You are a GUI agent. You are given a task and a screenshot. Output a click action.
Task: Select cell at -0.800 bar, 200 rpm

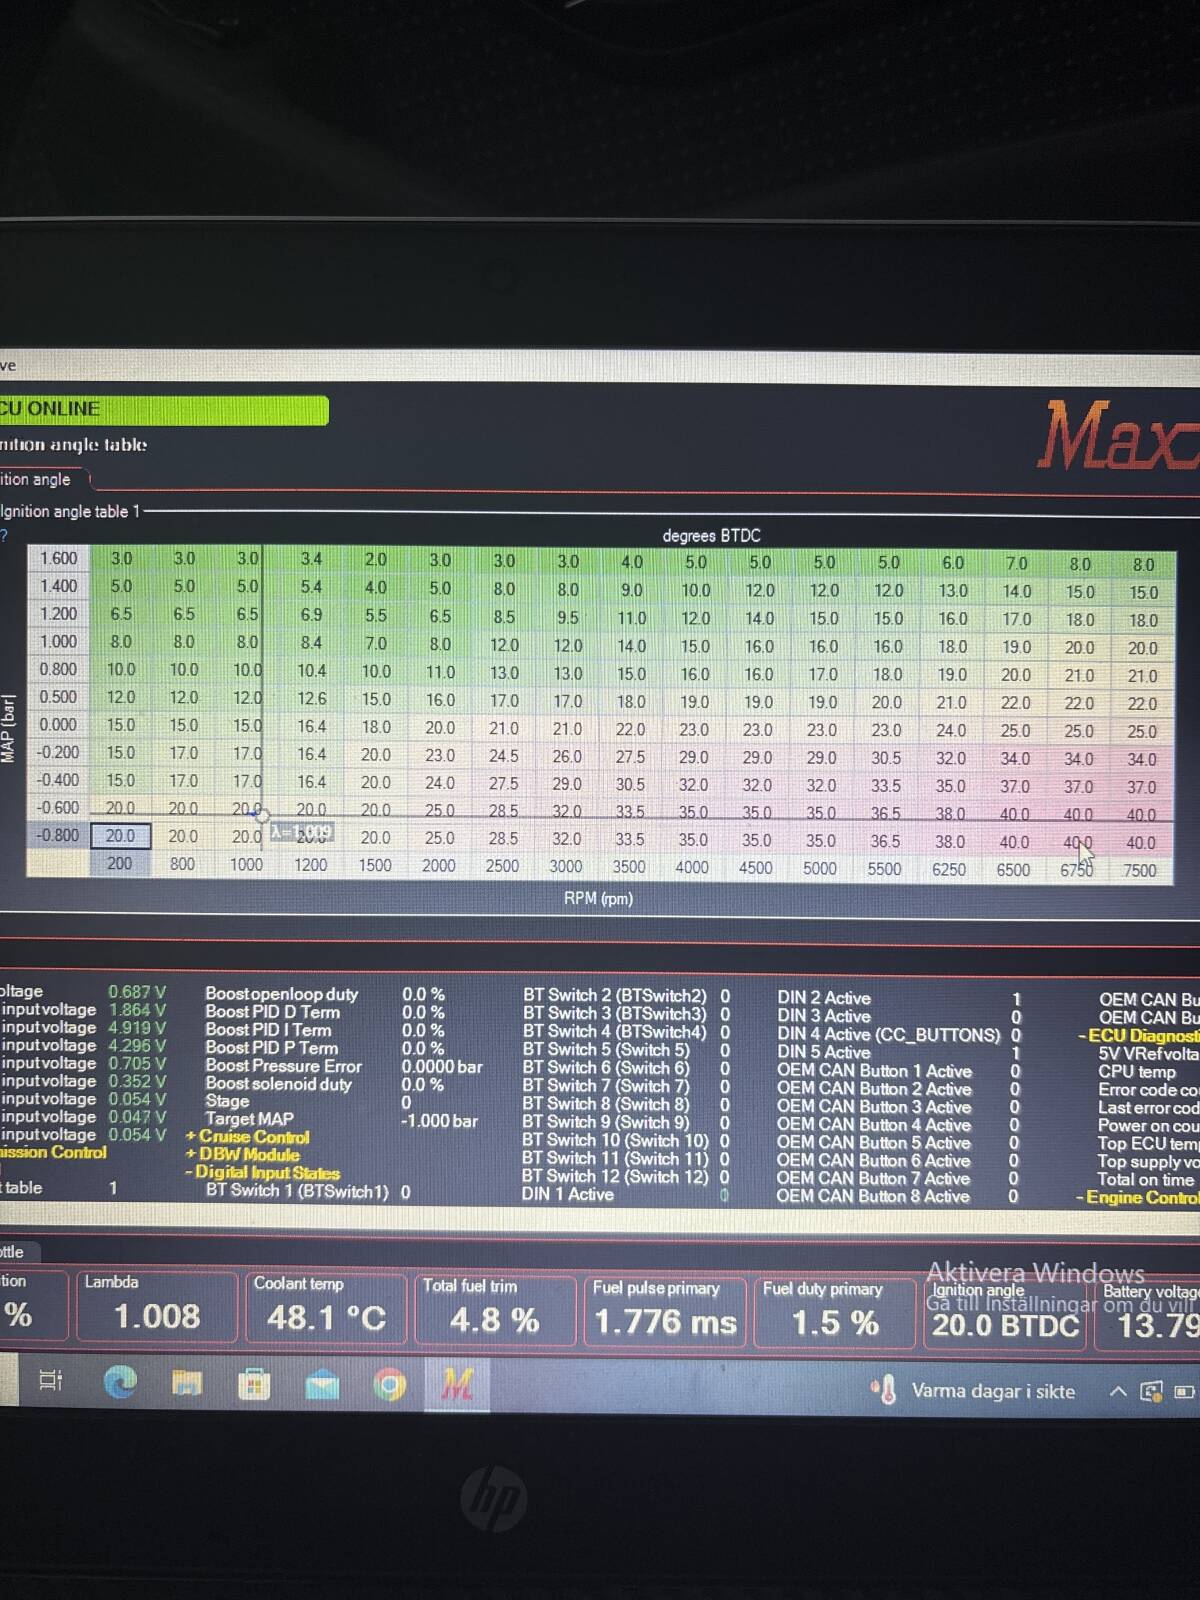121,836
